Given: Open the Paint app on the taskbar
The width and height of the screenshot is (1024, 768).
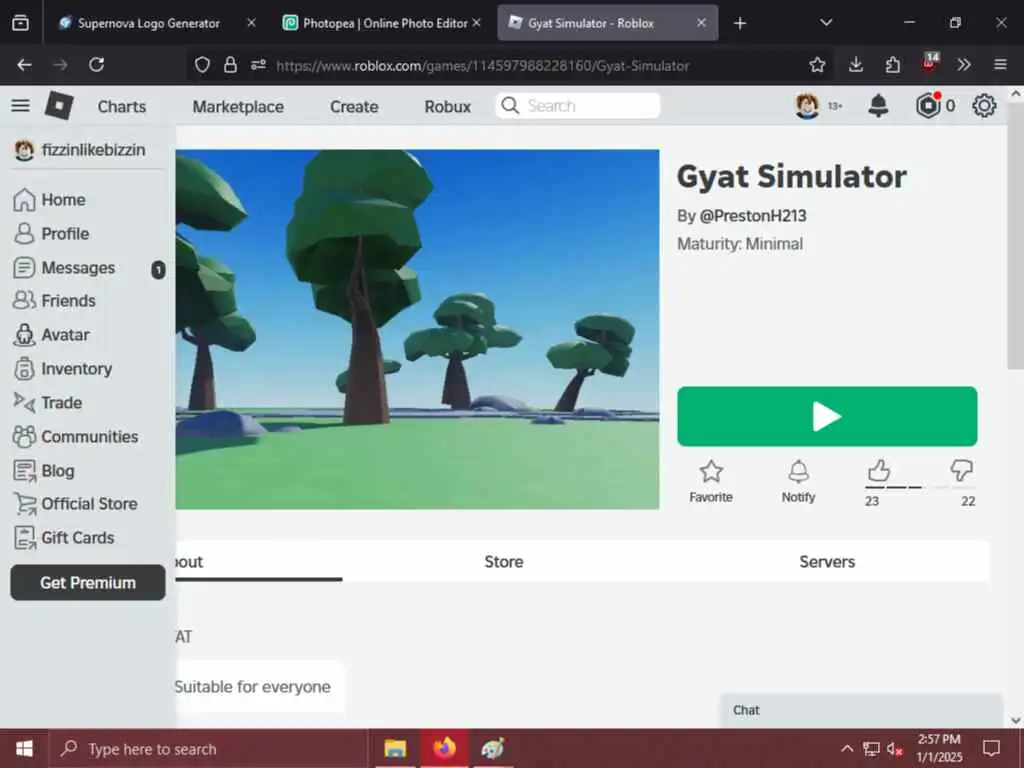Looking at the screenshot, I should [x=492, y=748].
